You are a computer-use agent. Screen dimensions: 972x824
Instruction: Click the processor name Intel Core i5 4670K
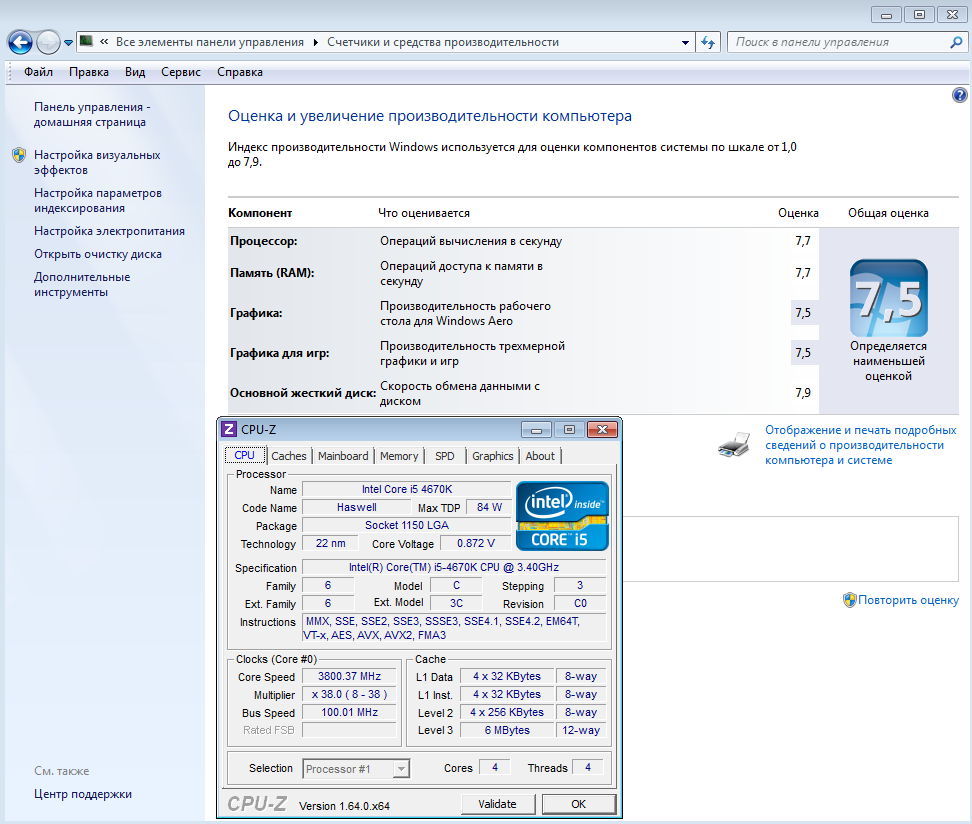pyautogui.click(x=407, y=489)
